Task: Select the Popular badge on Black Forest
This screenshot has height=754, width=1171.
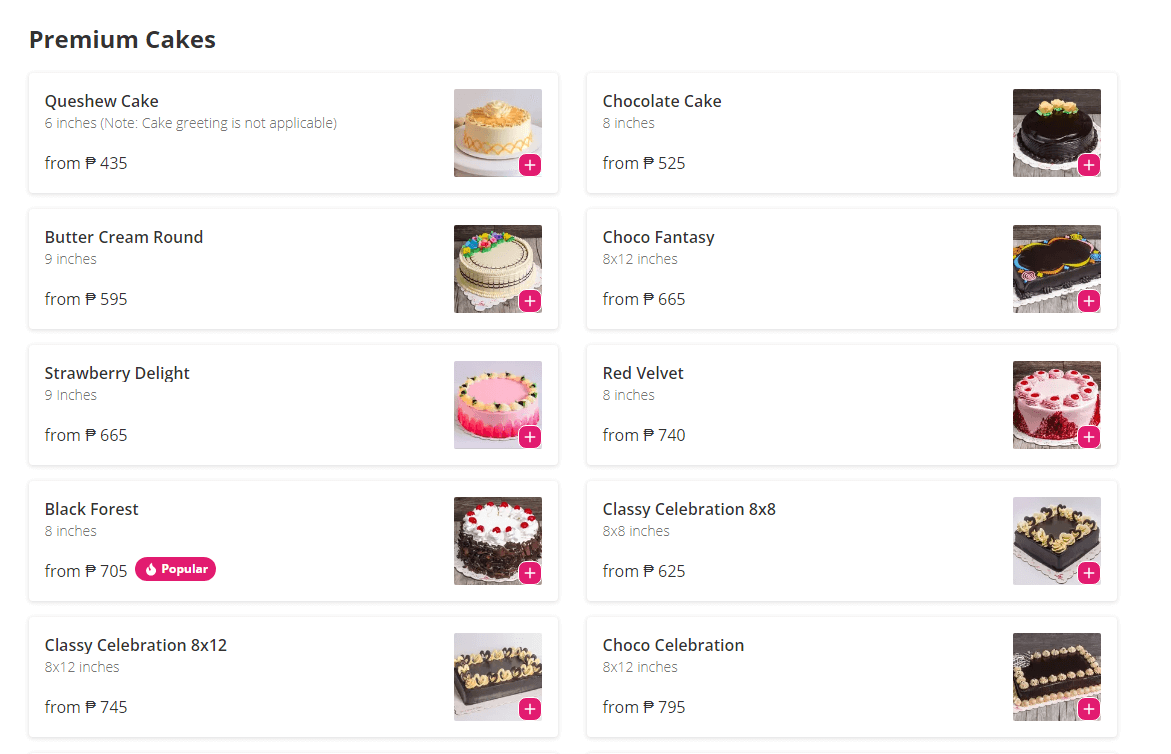Action: coord(175,569)
